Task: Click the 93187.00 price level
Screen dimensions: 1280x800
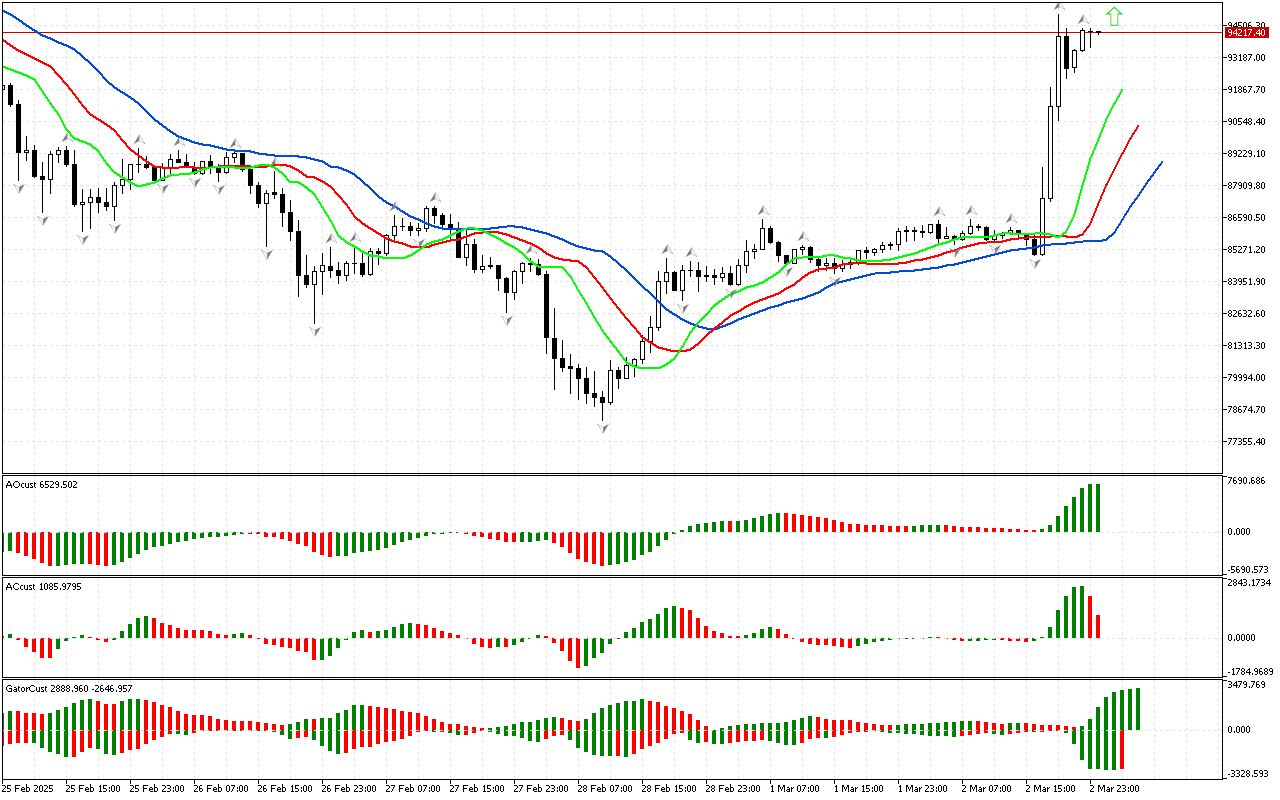Action: click(x=1246, y=58)
